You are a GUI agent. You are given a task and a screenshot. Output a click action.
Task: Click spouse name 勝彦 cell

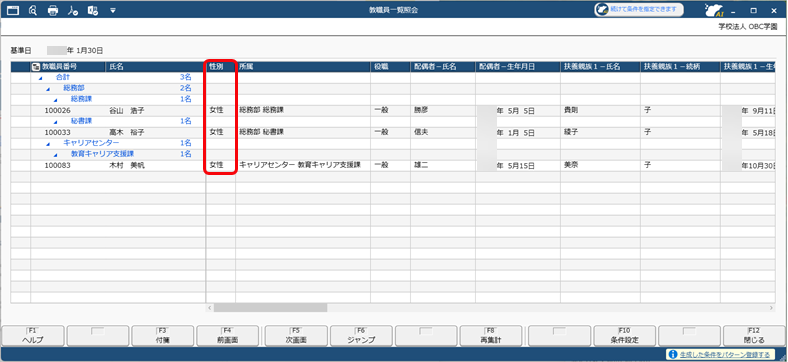[443, 110]
